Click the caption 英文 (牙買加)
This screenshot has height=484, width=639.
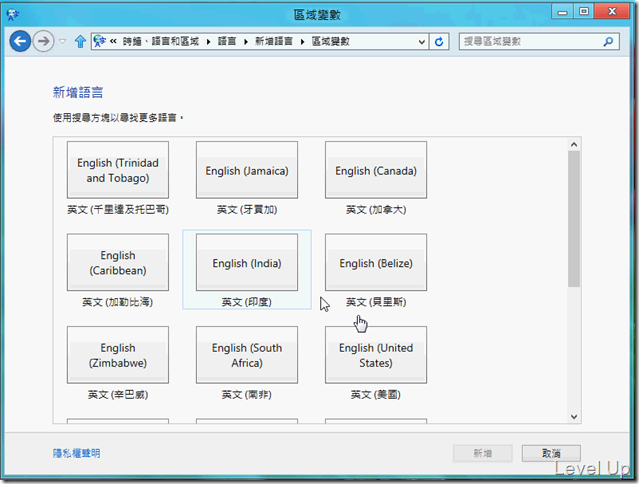[247, 209]
